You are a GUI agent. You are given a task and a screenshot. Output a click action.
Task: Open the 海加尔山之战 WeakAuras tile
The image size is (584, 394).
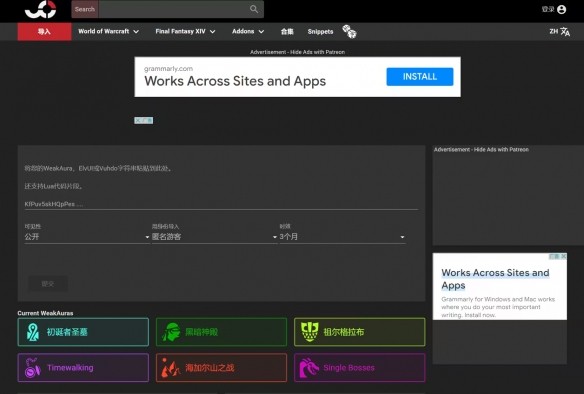(x=221, y=368)
